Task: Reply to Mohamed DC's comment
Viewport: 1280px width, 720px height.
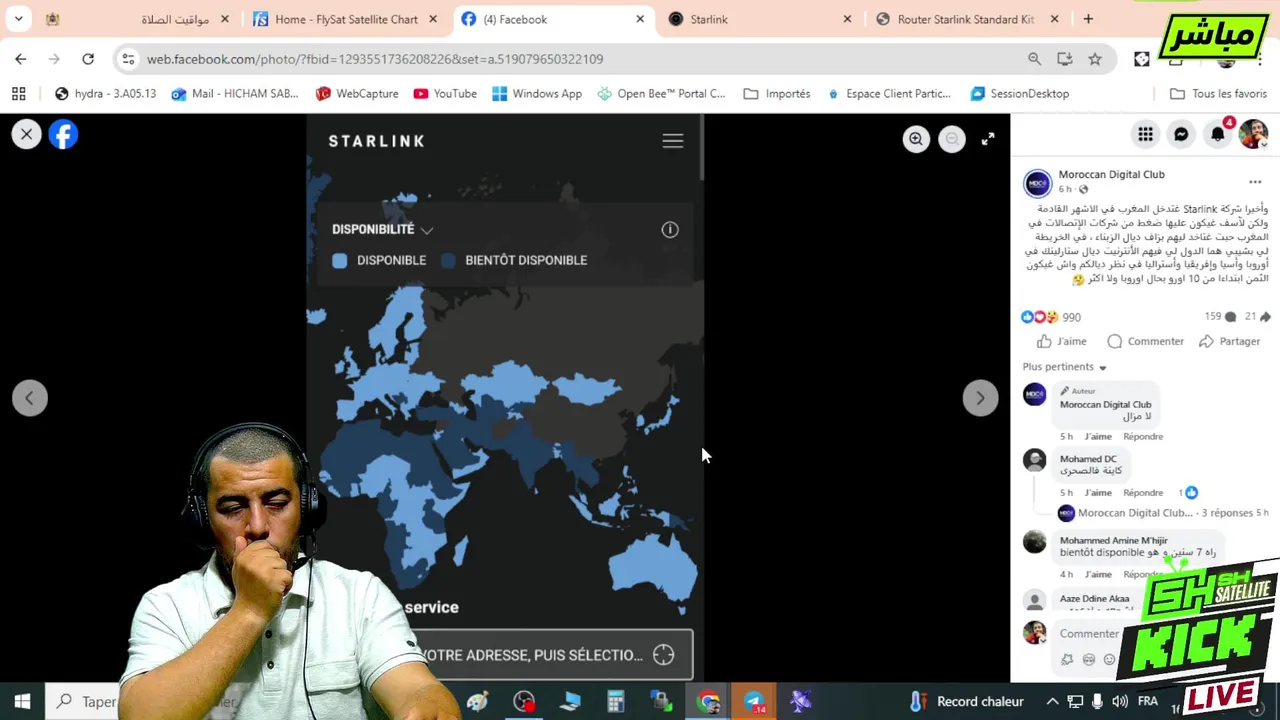Action: [x=1143, y=492]
